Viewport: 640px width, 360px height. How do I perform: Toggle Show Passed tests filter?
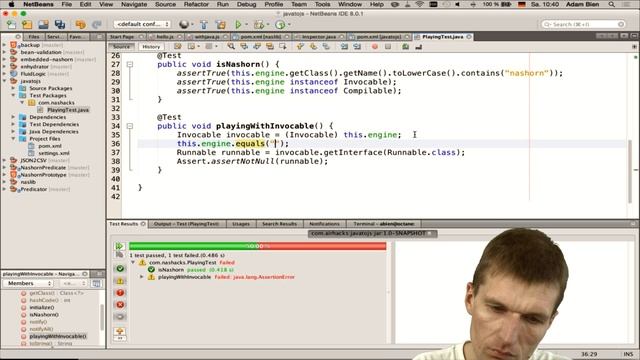120,269
